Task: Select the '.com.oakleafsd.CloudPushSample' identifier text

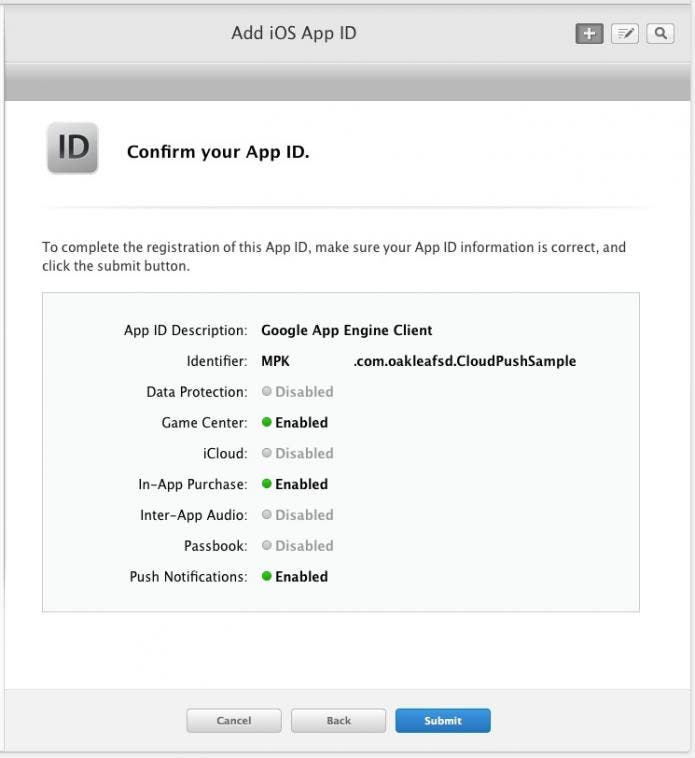Action: 464,361
